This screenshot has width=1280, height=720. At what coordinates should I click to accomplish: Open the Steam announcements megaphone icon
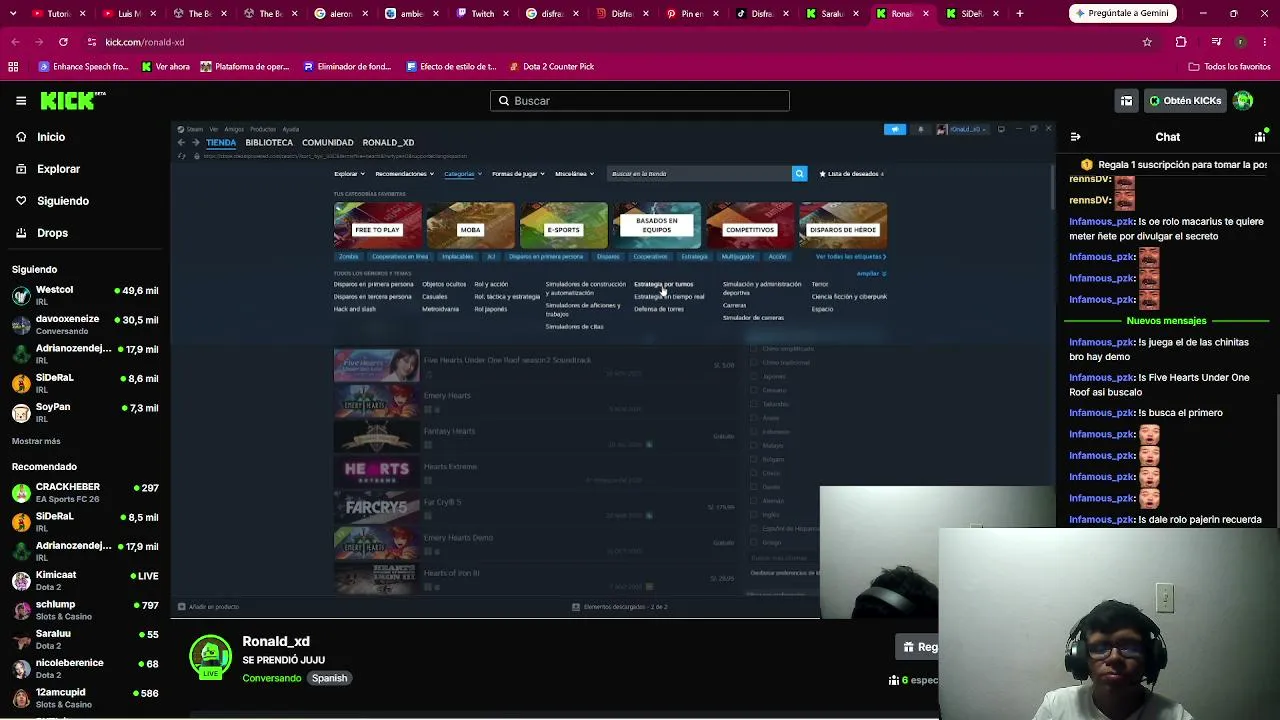coord(895,129)
